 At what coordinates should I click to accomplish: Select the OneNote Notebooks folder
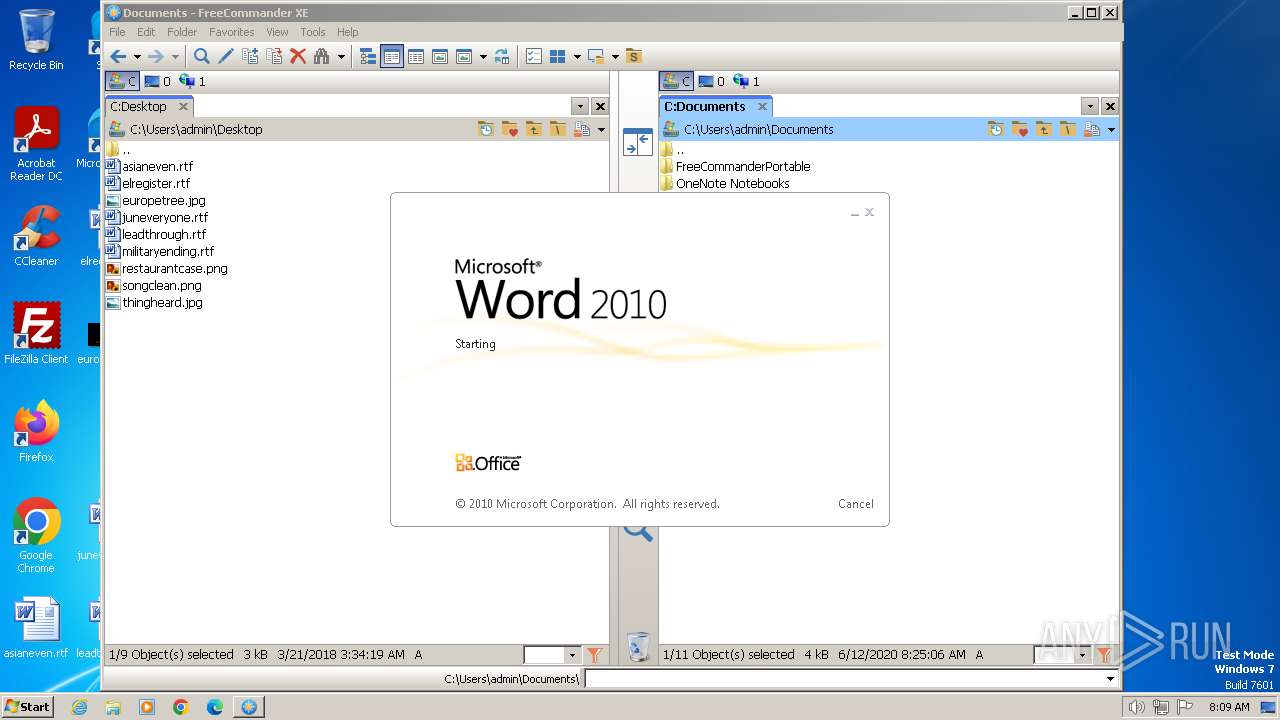[x=732, y=183]
